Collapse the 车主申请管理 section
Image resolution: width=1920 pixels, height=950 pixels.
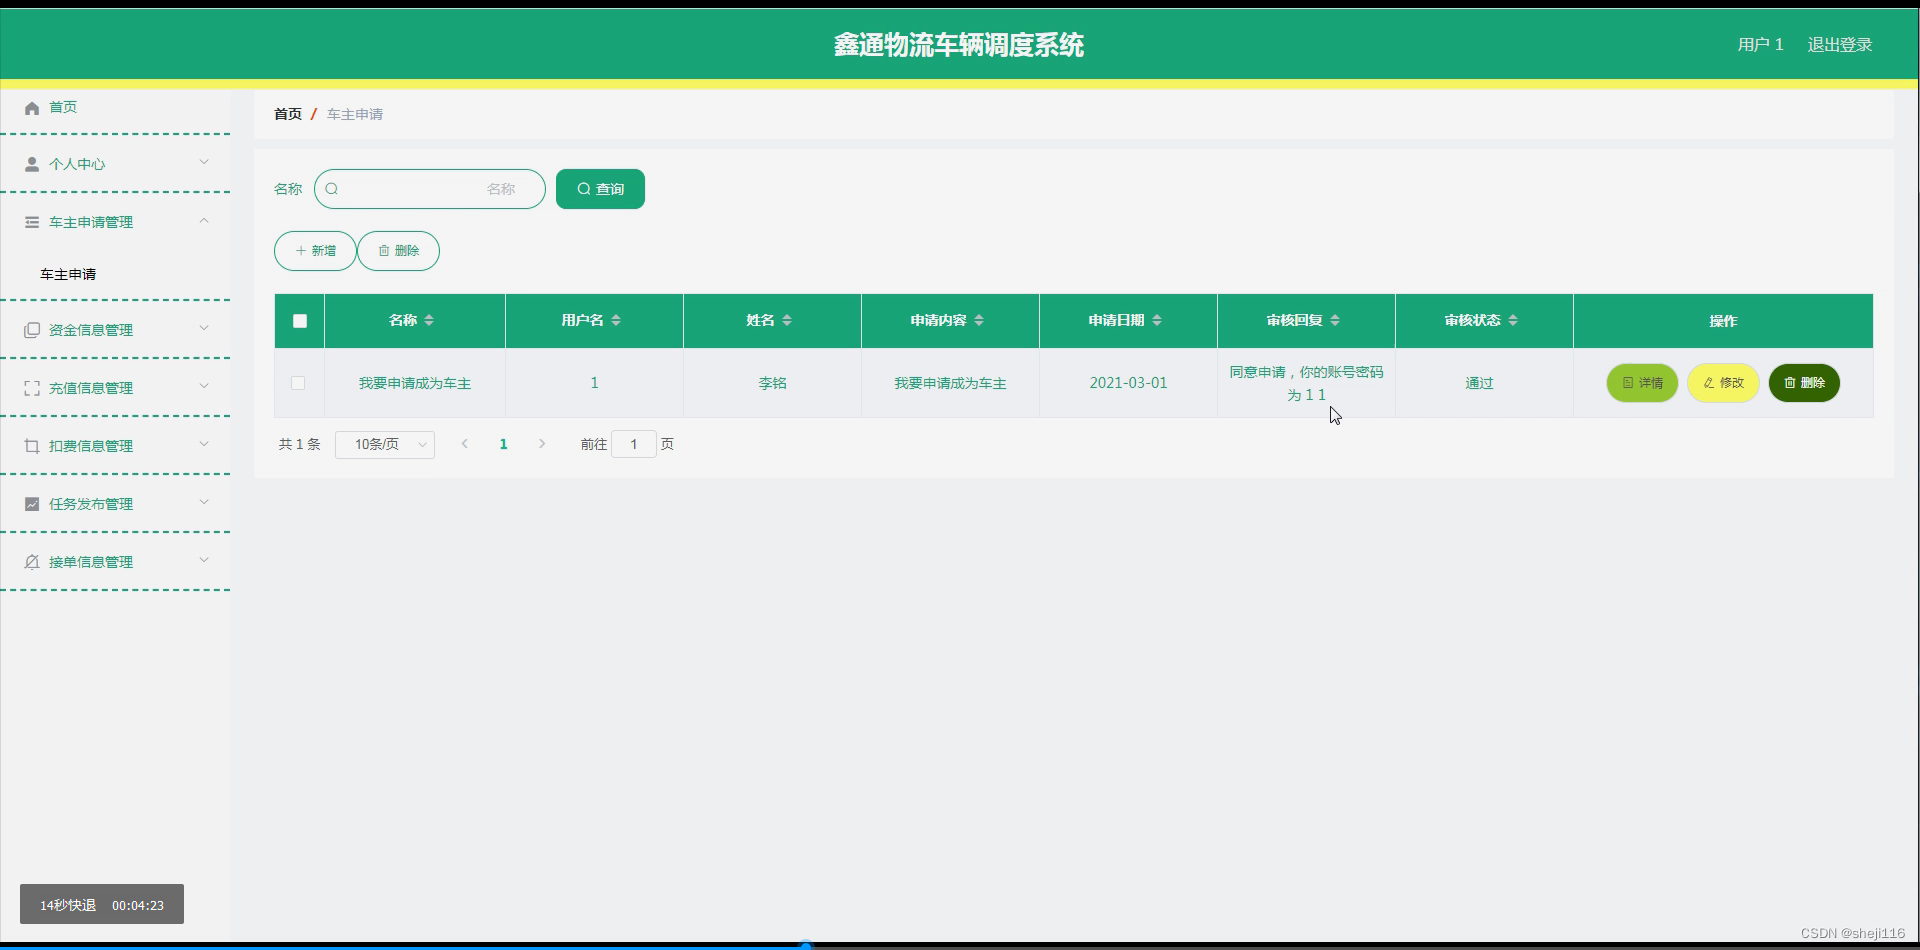205,220
